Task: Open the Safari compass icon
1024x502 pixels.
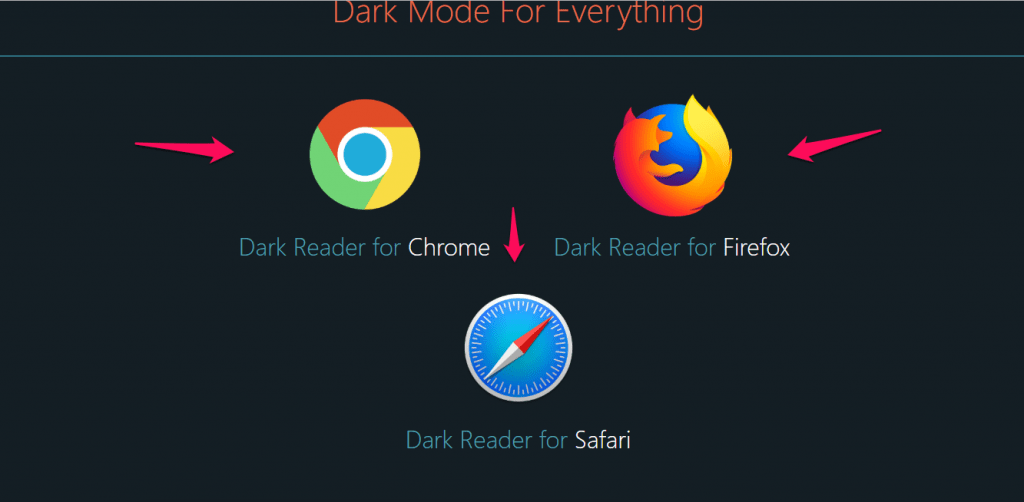Action: 519,347
